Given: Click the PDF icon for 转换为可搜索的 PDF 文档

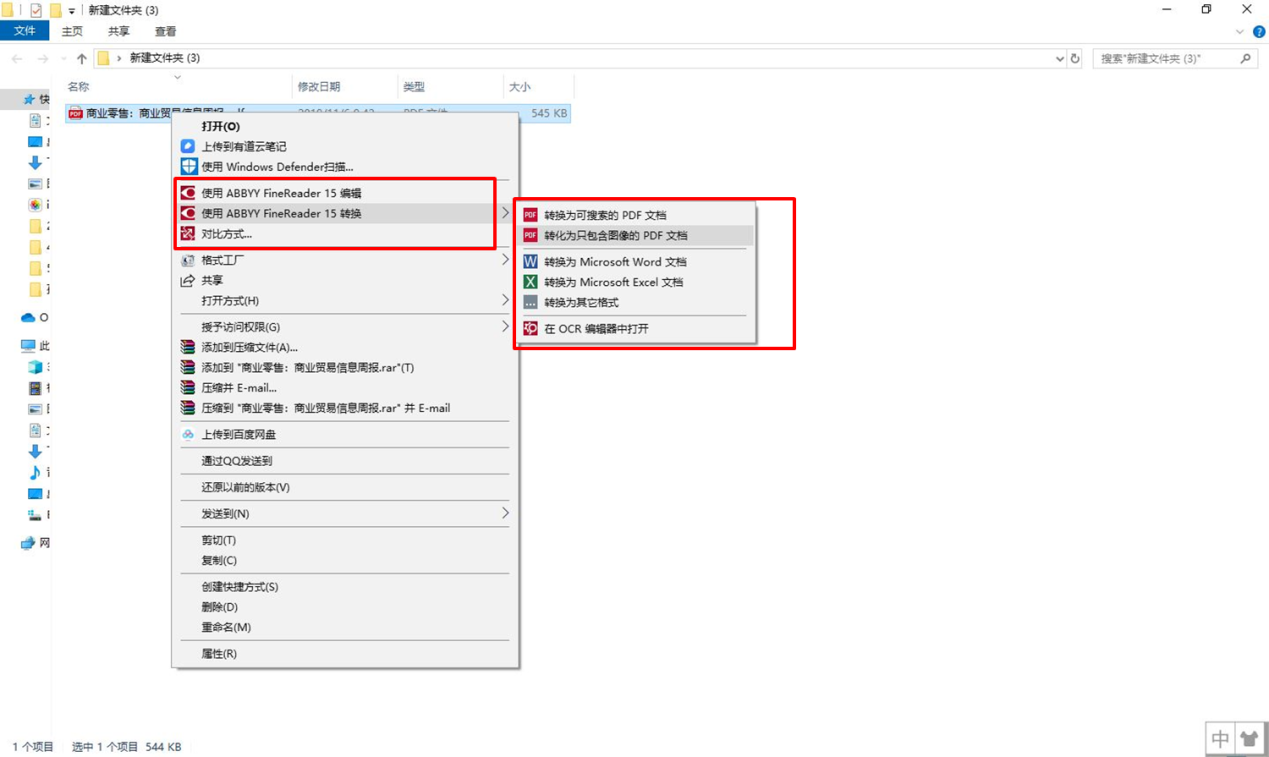Looking at the screenshot, I should click(x=530, y=215).
